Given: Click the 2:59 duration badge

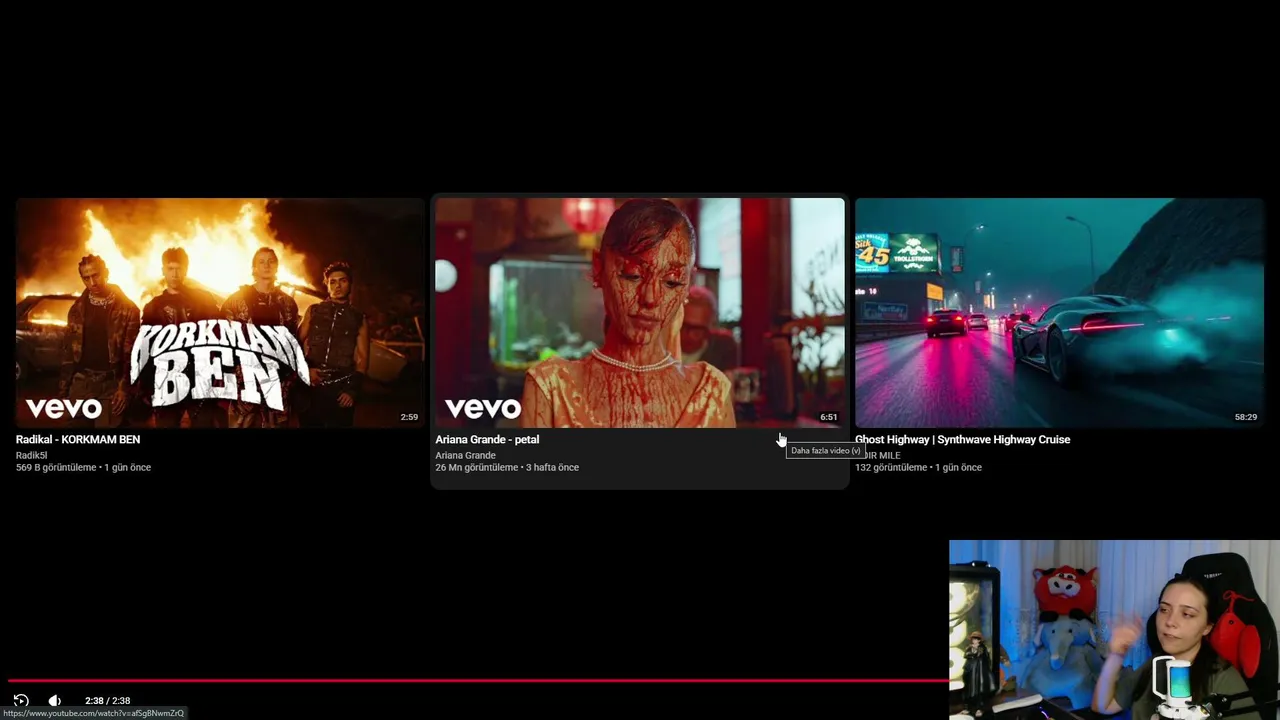Looking at the screenshot, I should pos(409,417).
